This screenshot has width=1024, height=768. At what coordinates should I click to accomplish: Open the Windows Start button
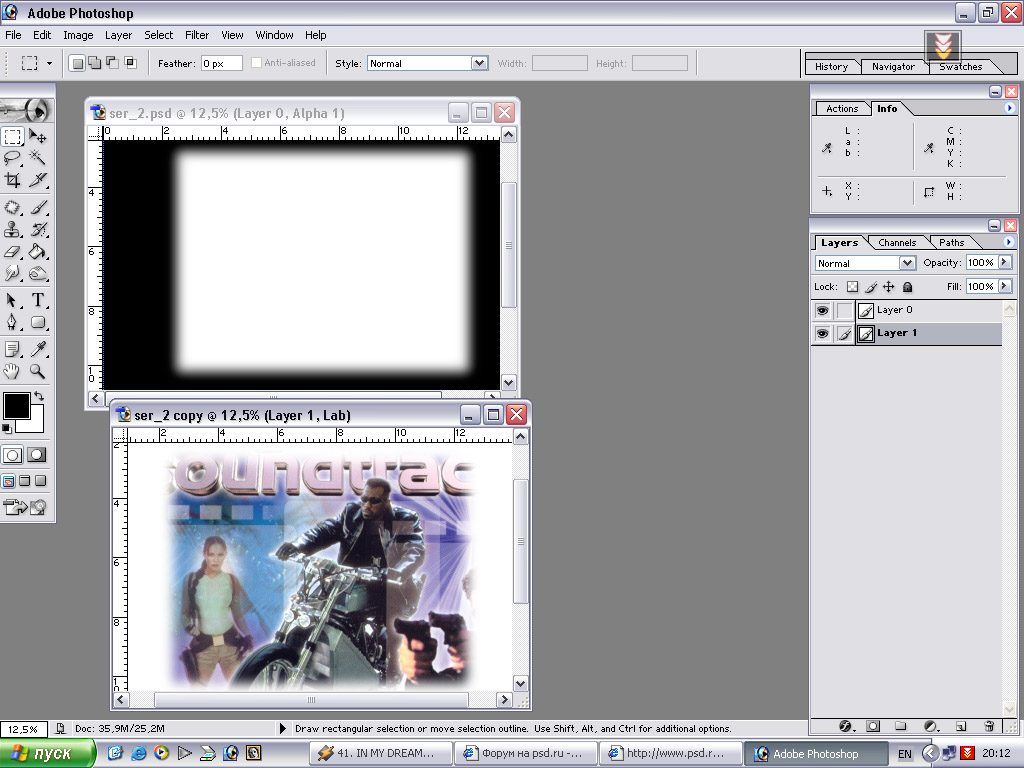coord(48,754)
